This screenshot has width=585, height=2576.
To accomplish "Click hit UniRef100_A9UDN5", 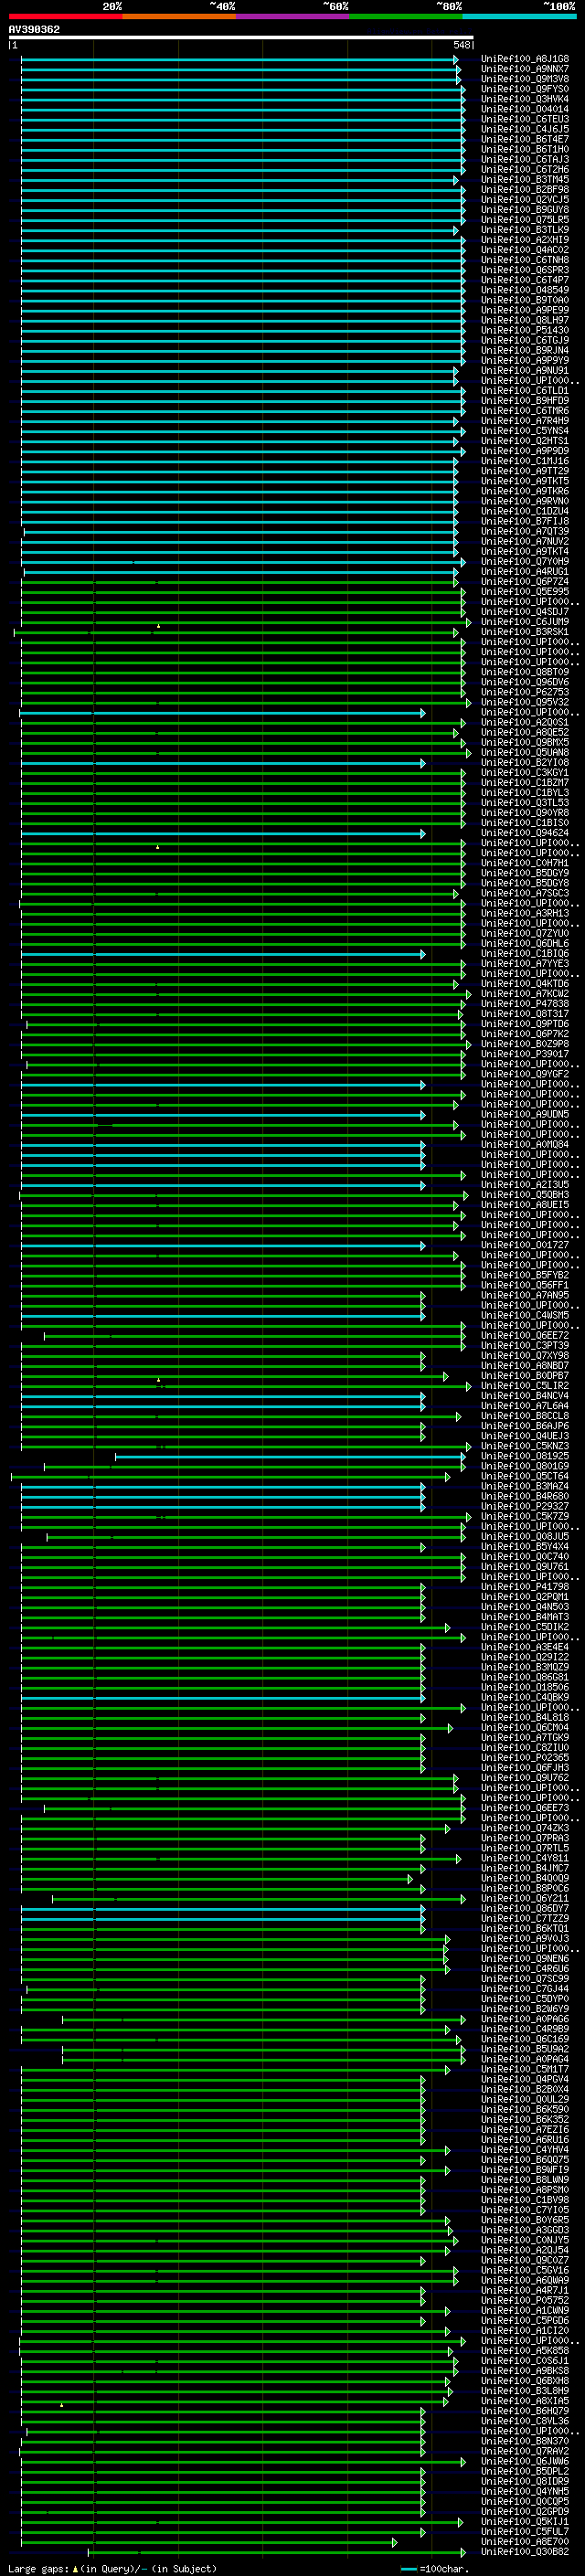I will click(x=525, y=1115).
